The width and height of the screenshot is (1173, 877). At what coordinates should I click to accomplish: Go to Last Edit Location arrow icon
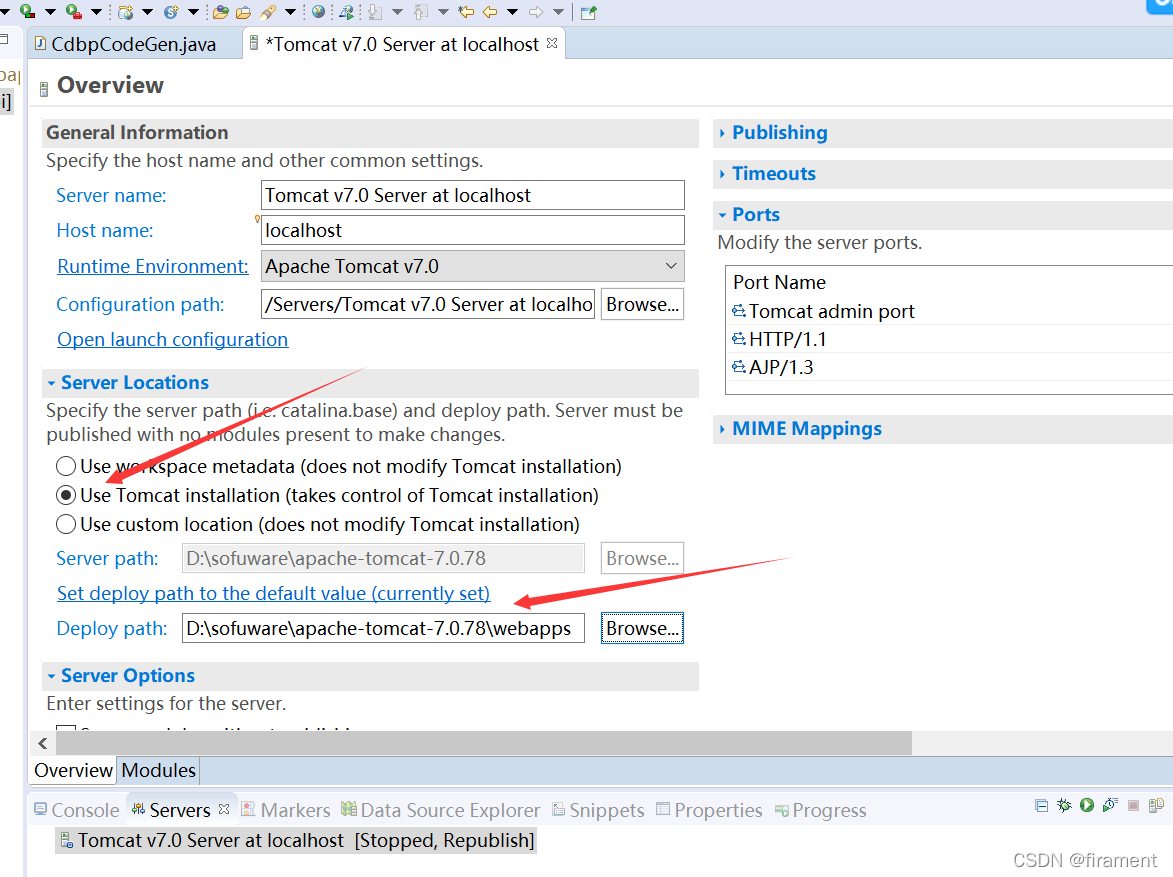tap(466, 12)
